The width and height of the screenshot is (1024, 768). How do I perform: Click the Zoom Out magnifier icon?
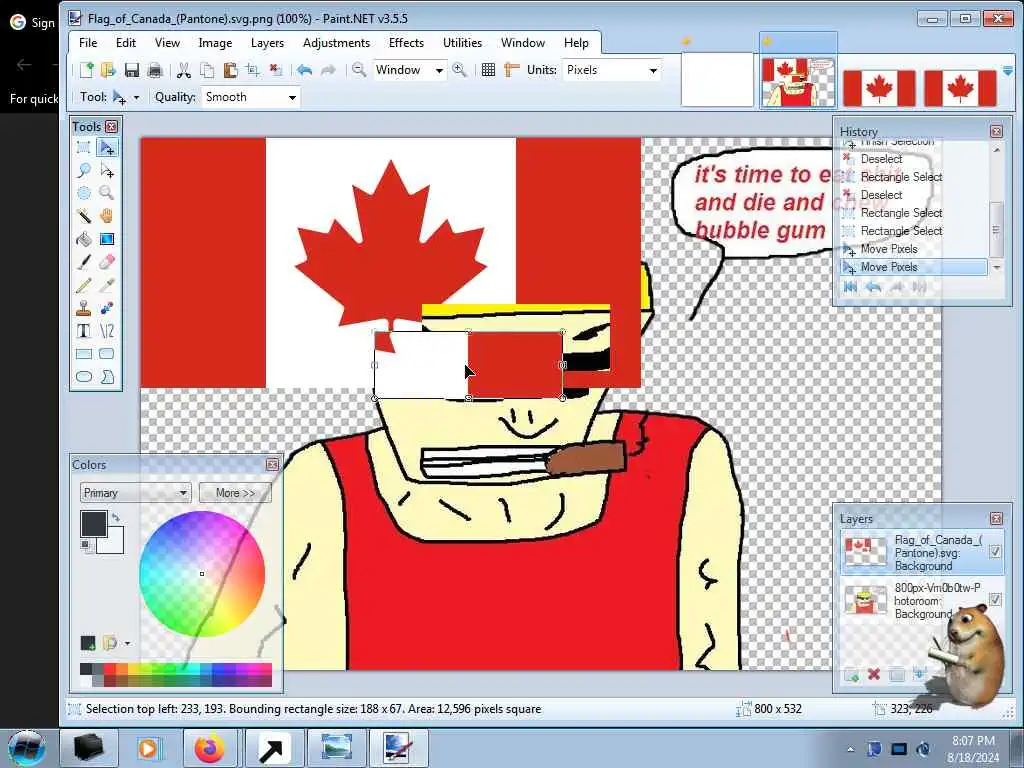359,70
